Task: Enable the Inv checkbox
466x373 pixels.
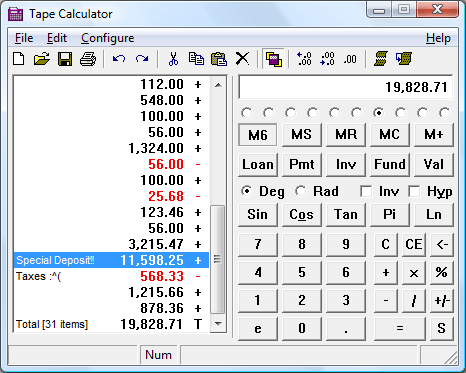Action: 380,191
